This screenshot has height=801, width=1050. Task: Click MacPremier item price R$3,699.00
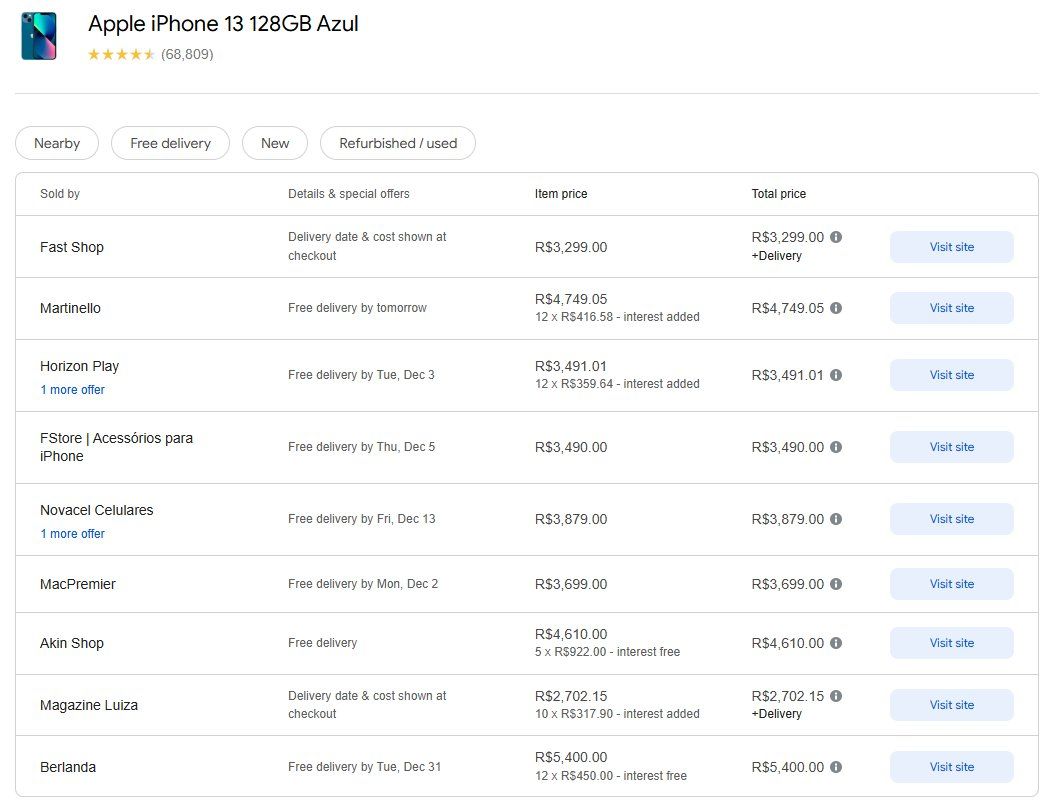tap(571, 584)
